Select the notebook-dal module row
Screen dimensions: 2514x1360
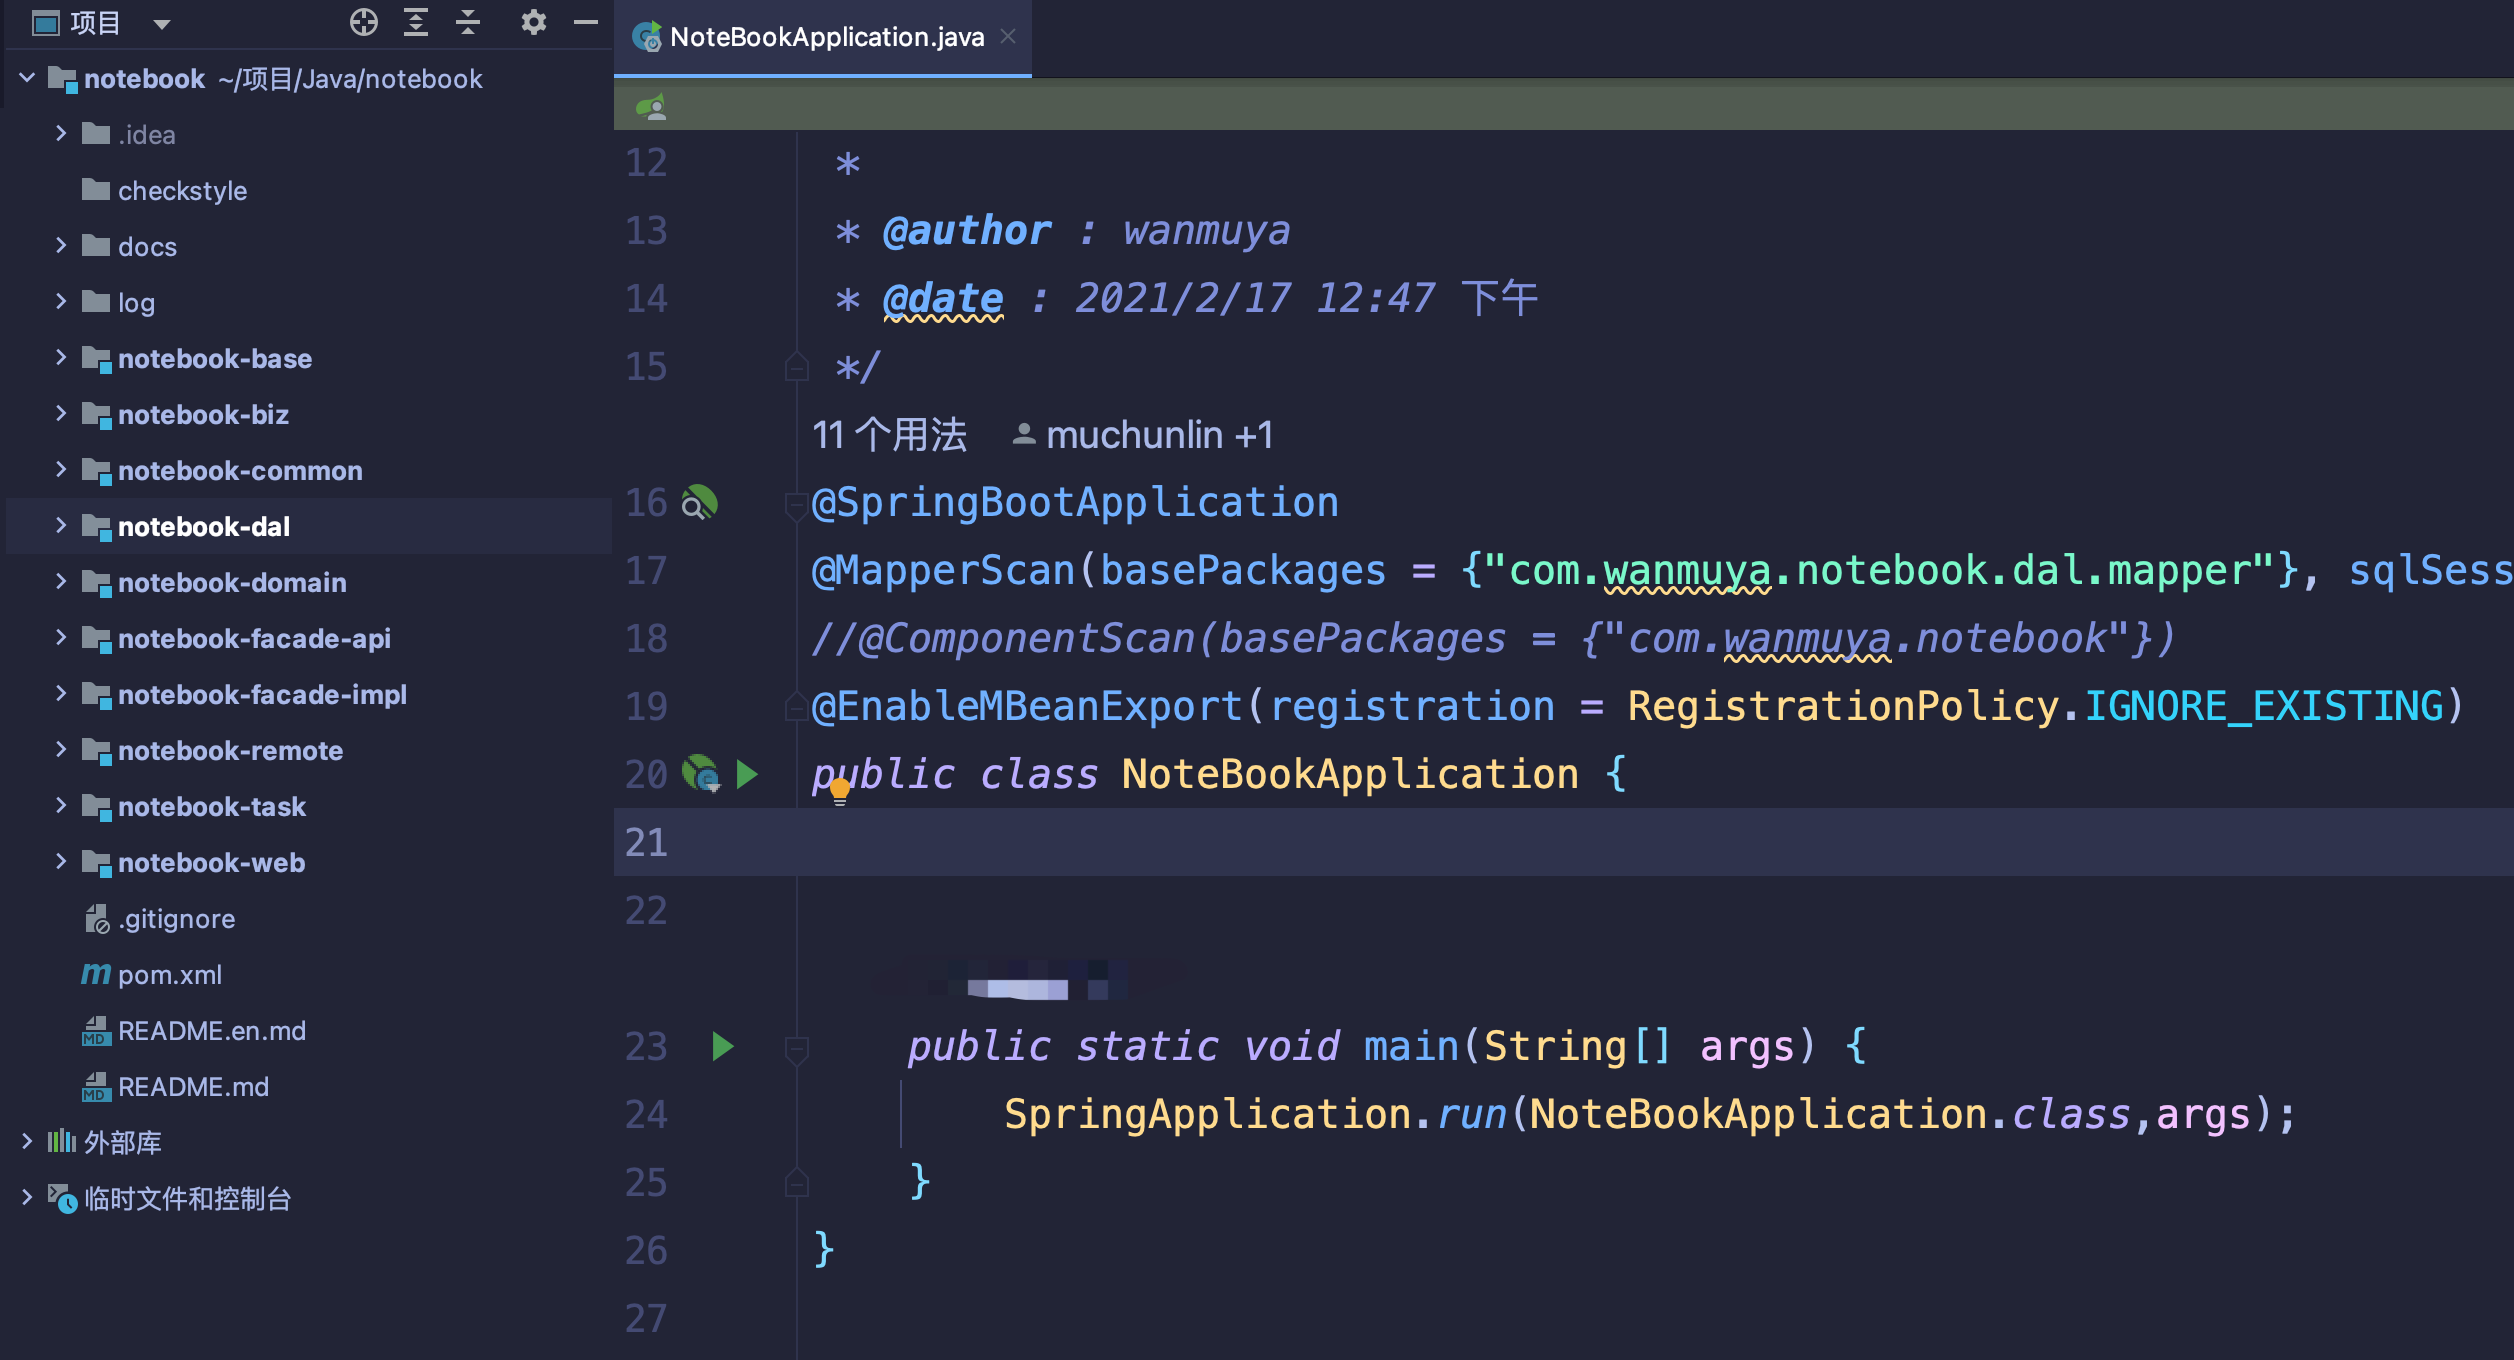point(309,526)
